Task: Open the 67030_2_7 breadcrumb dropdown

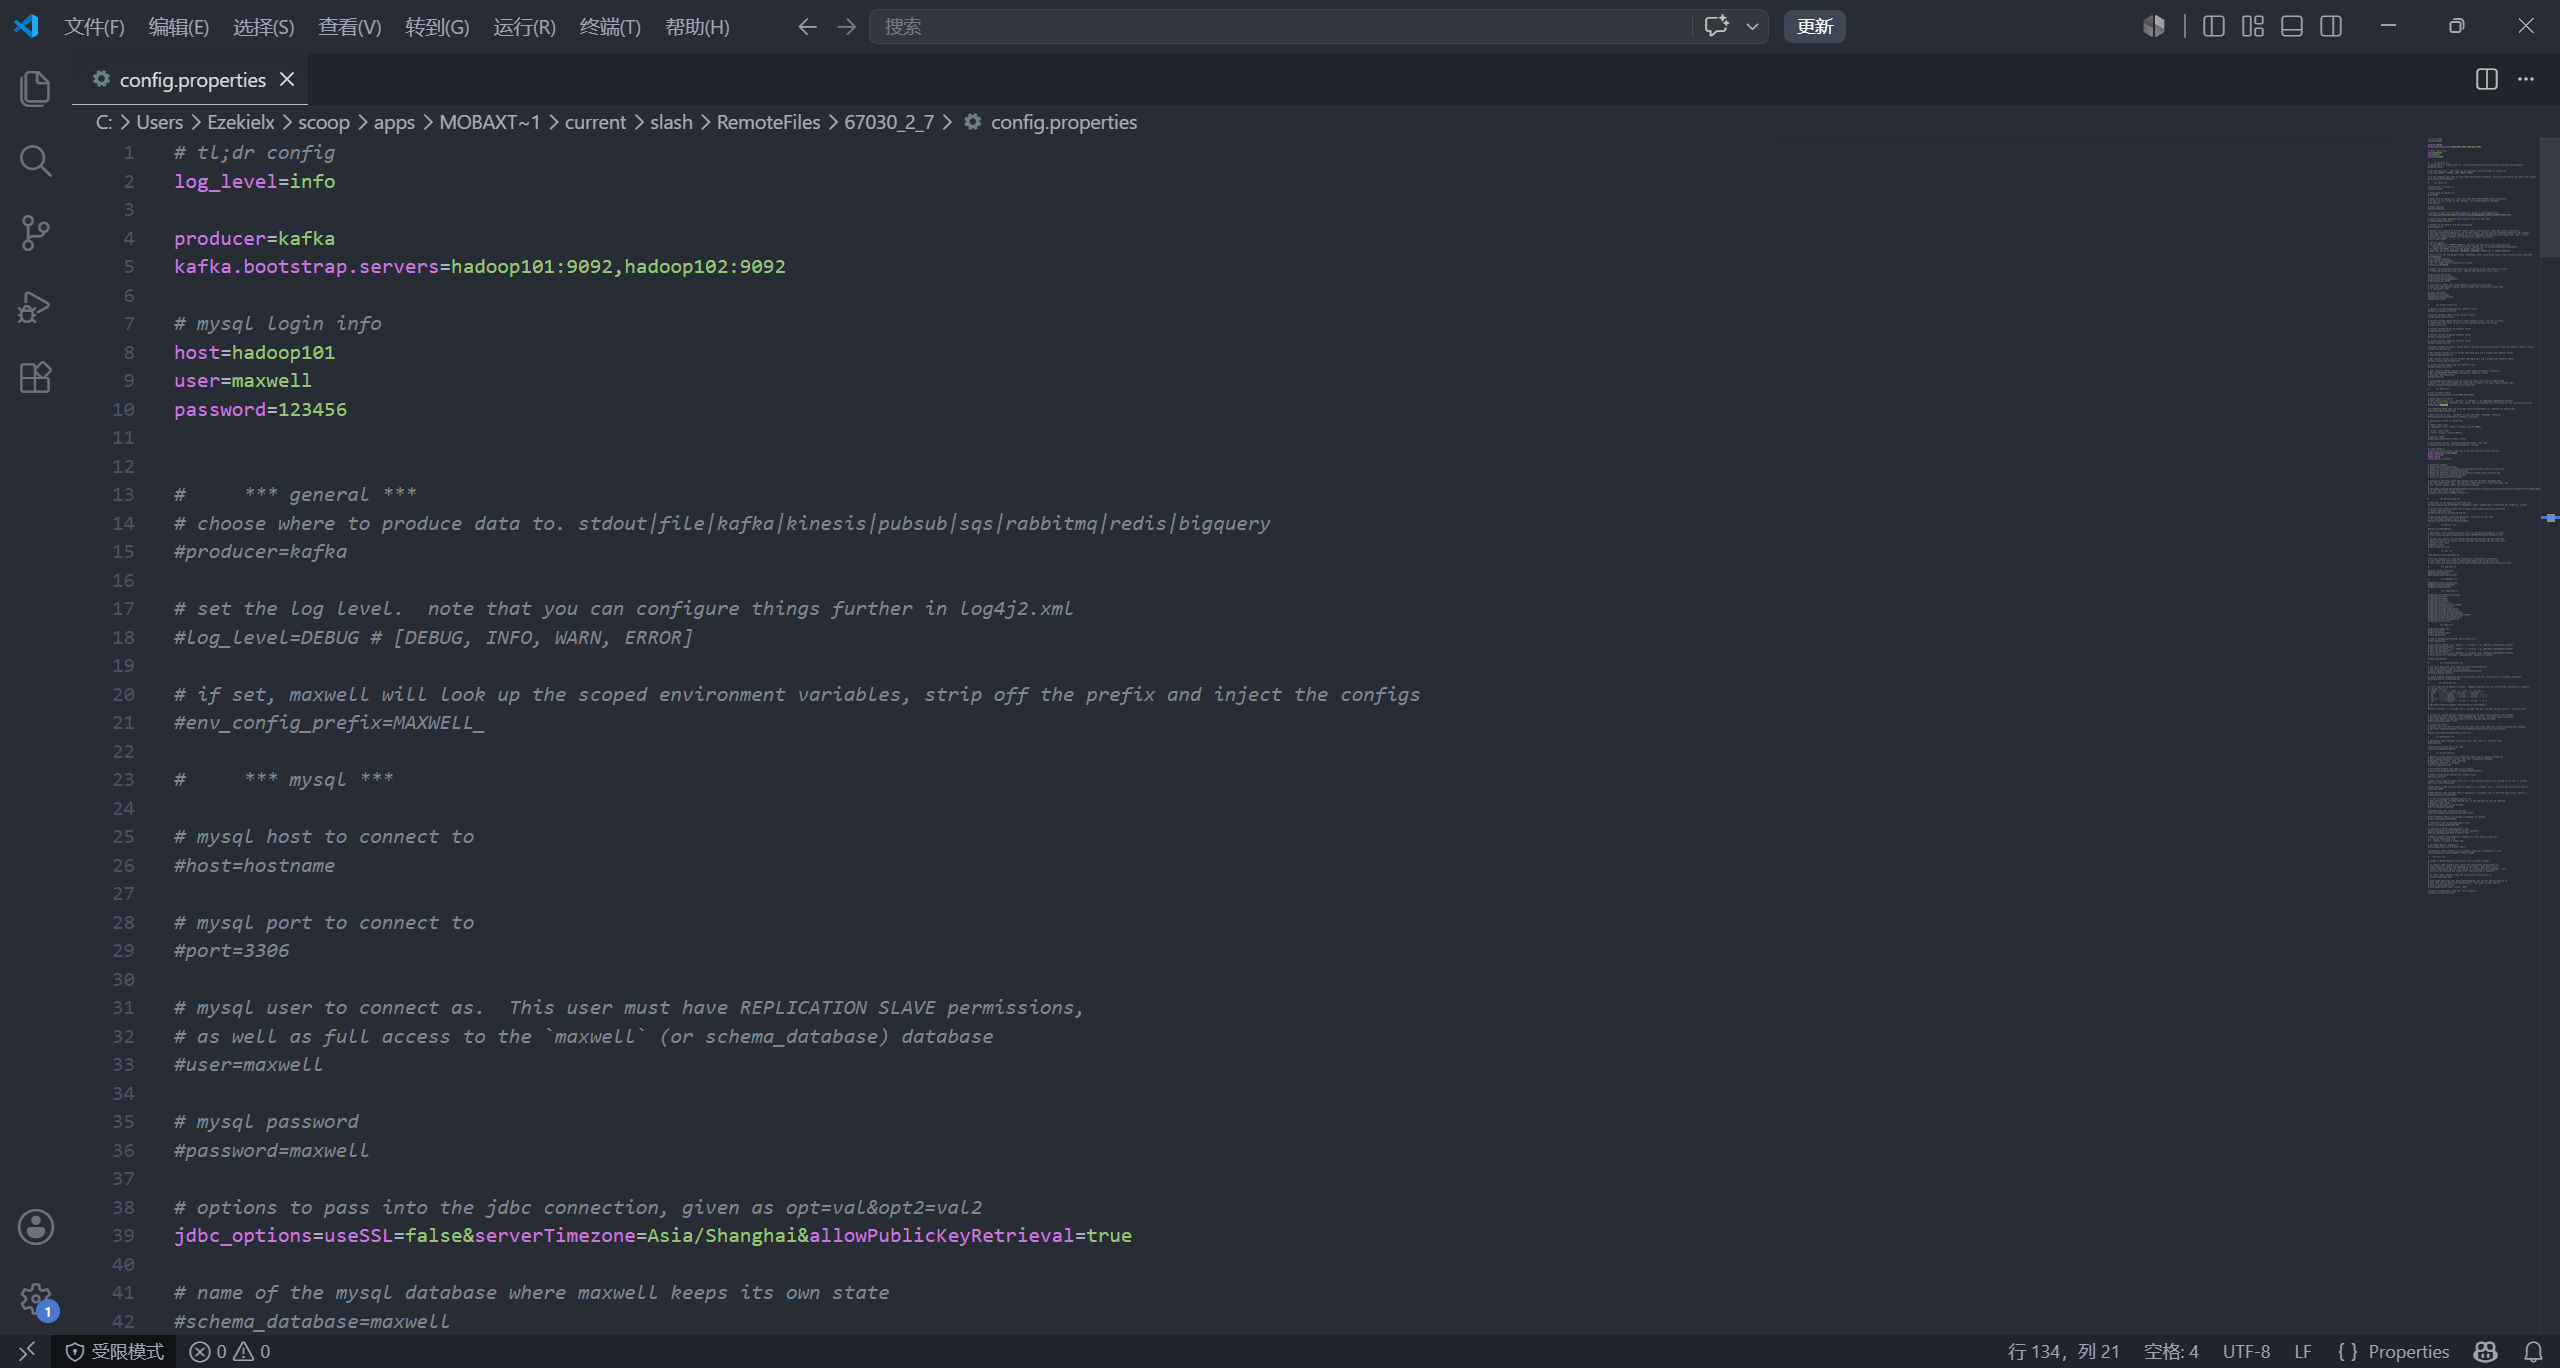Action: point(889,122)
